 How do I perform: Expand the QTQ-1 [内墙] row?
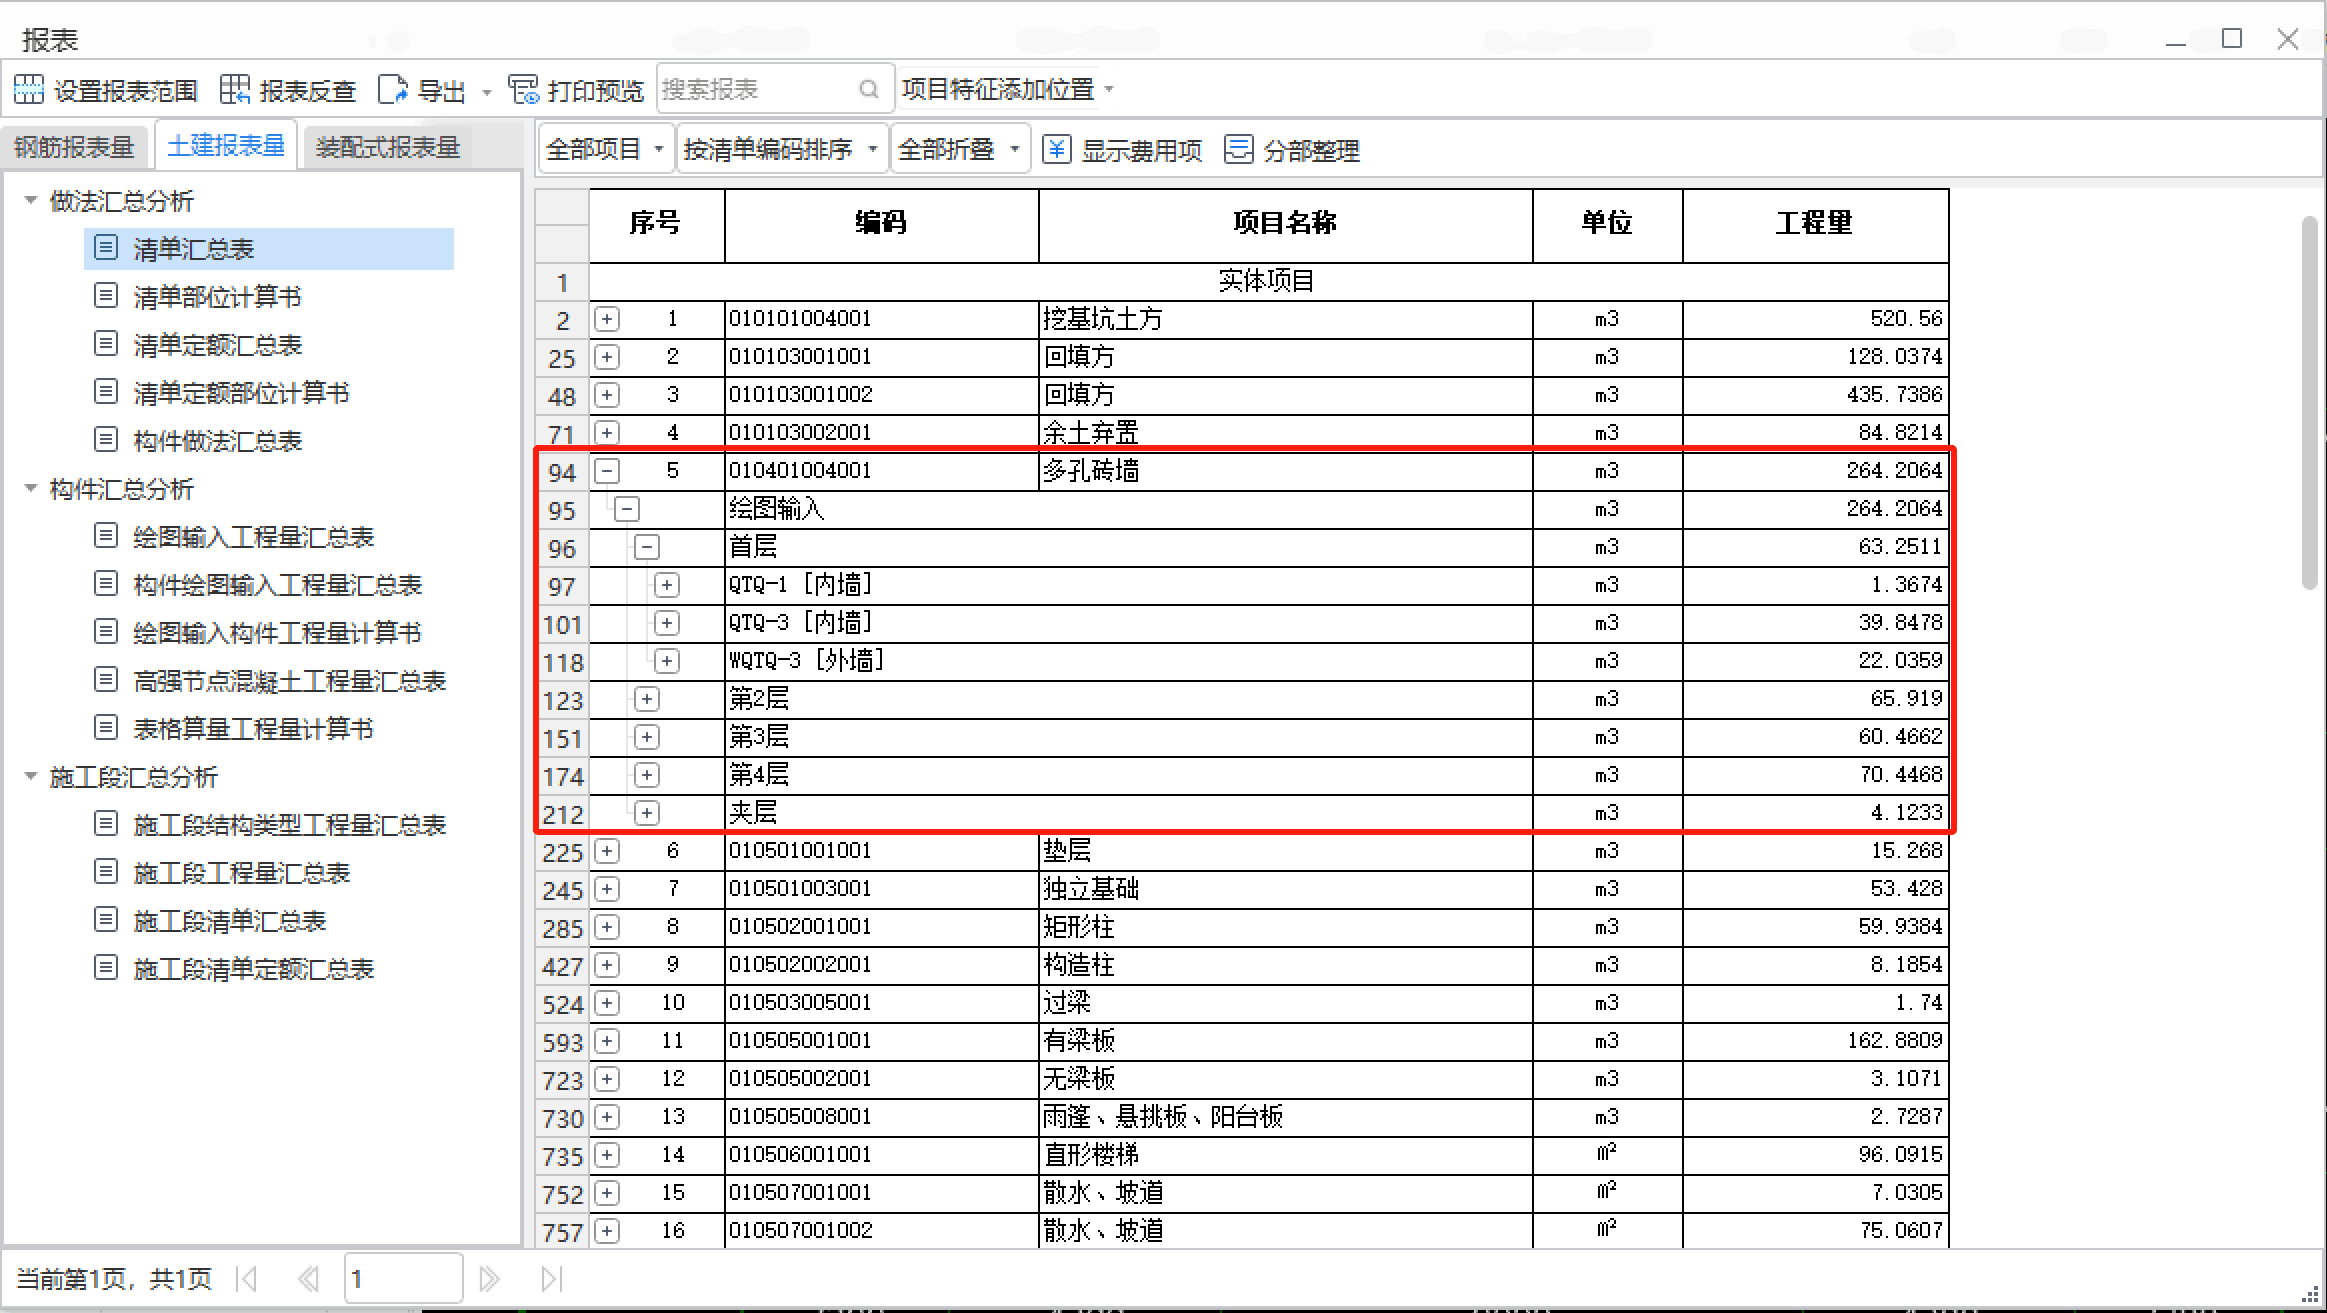coord(667,585)
